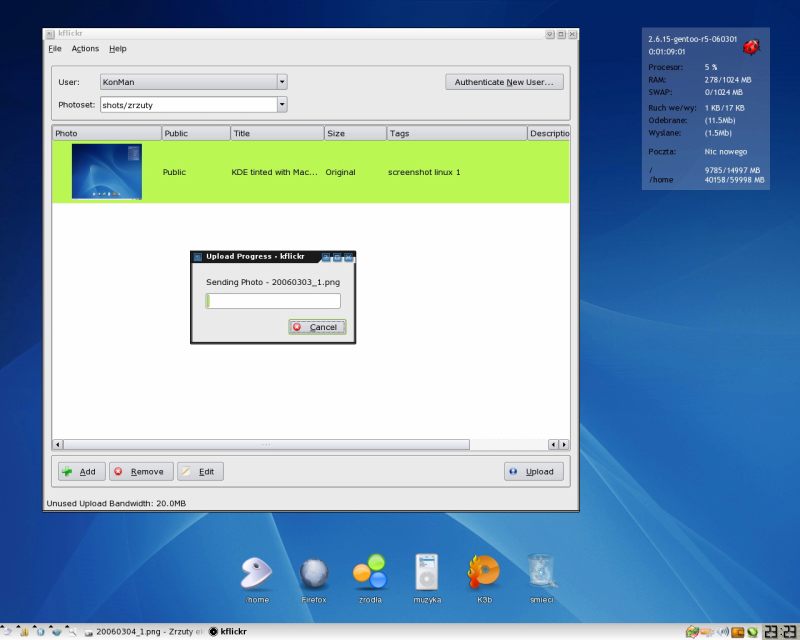The width and height of the screenshot is (800, 640).
Task: Click Remove photo button
Action: 141,472
